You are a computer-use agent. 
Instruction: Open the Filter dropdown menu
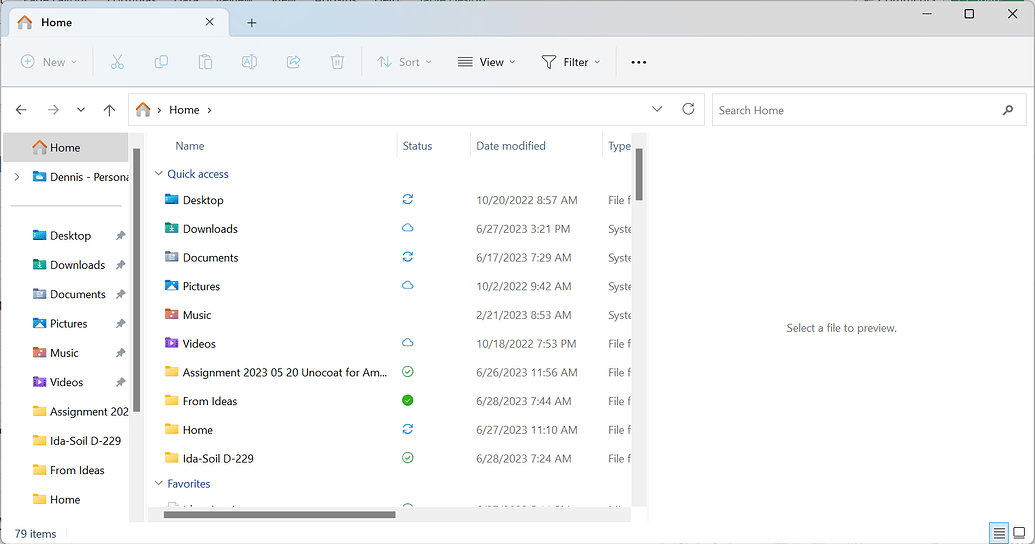tap(571, 62)
